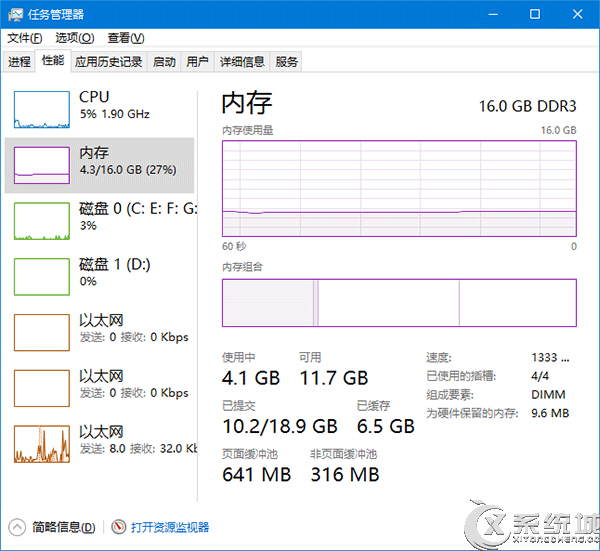Click the Task Manager title bar icon
The image size is (600, 551).
coord(15,15)
